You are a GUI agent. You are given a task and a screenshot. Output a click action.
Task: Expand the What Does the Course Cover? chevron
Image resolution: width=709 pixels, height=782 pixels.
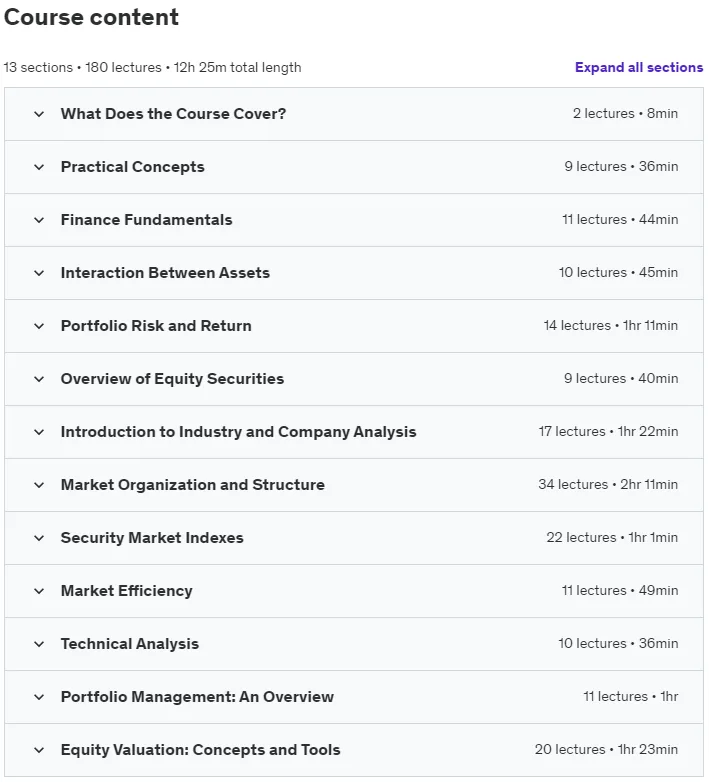39,114
